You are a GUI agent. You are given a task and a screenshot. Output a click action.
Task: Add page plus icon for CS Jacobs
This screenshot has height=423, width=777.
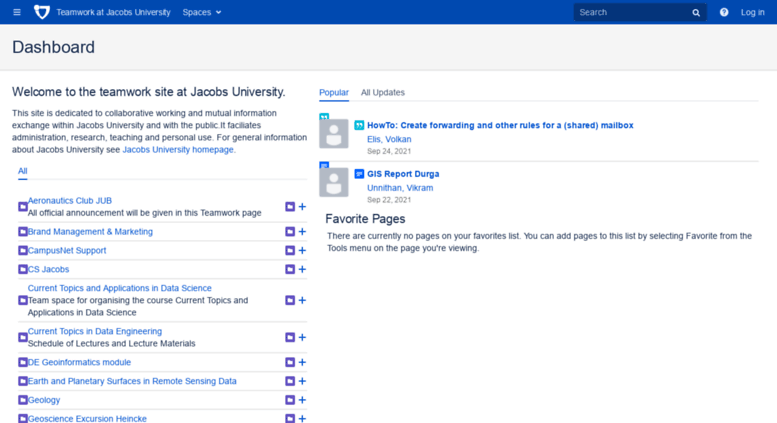[x=302, y=269]
